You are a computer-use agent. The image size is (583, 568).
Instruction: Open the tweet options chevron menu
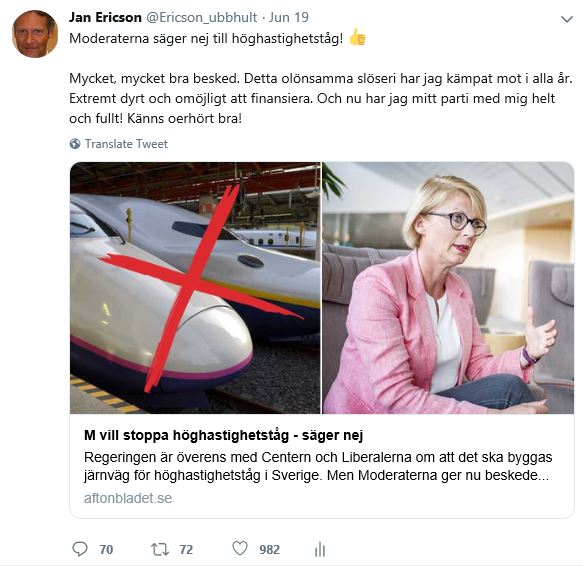567,19
